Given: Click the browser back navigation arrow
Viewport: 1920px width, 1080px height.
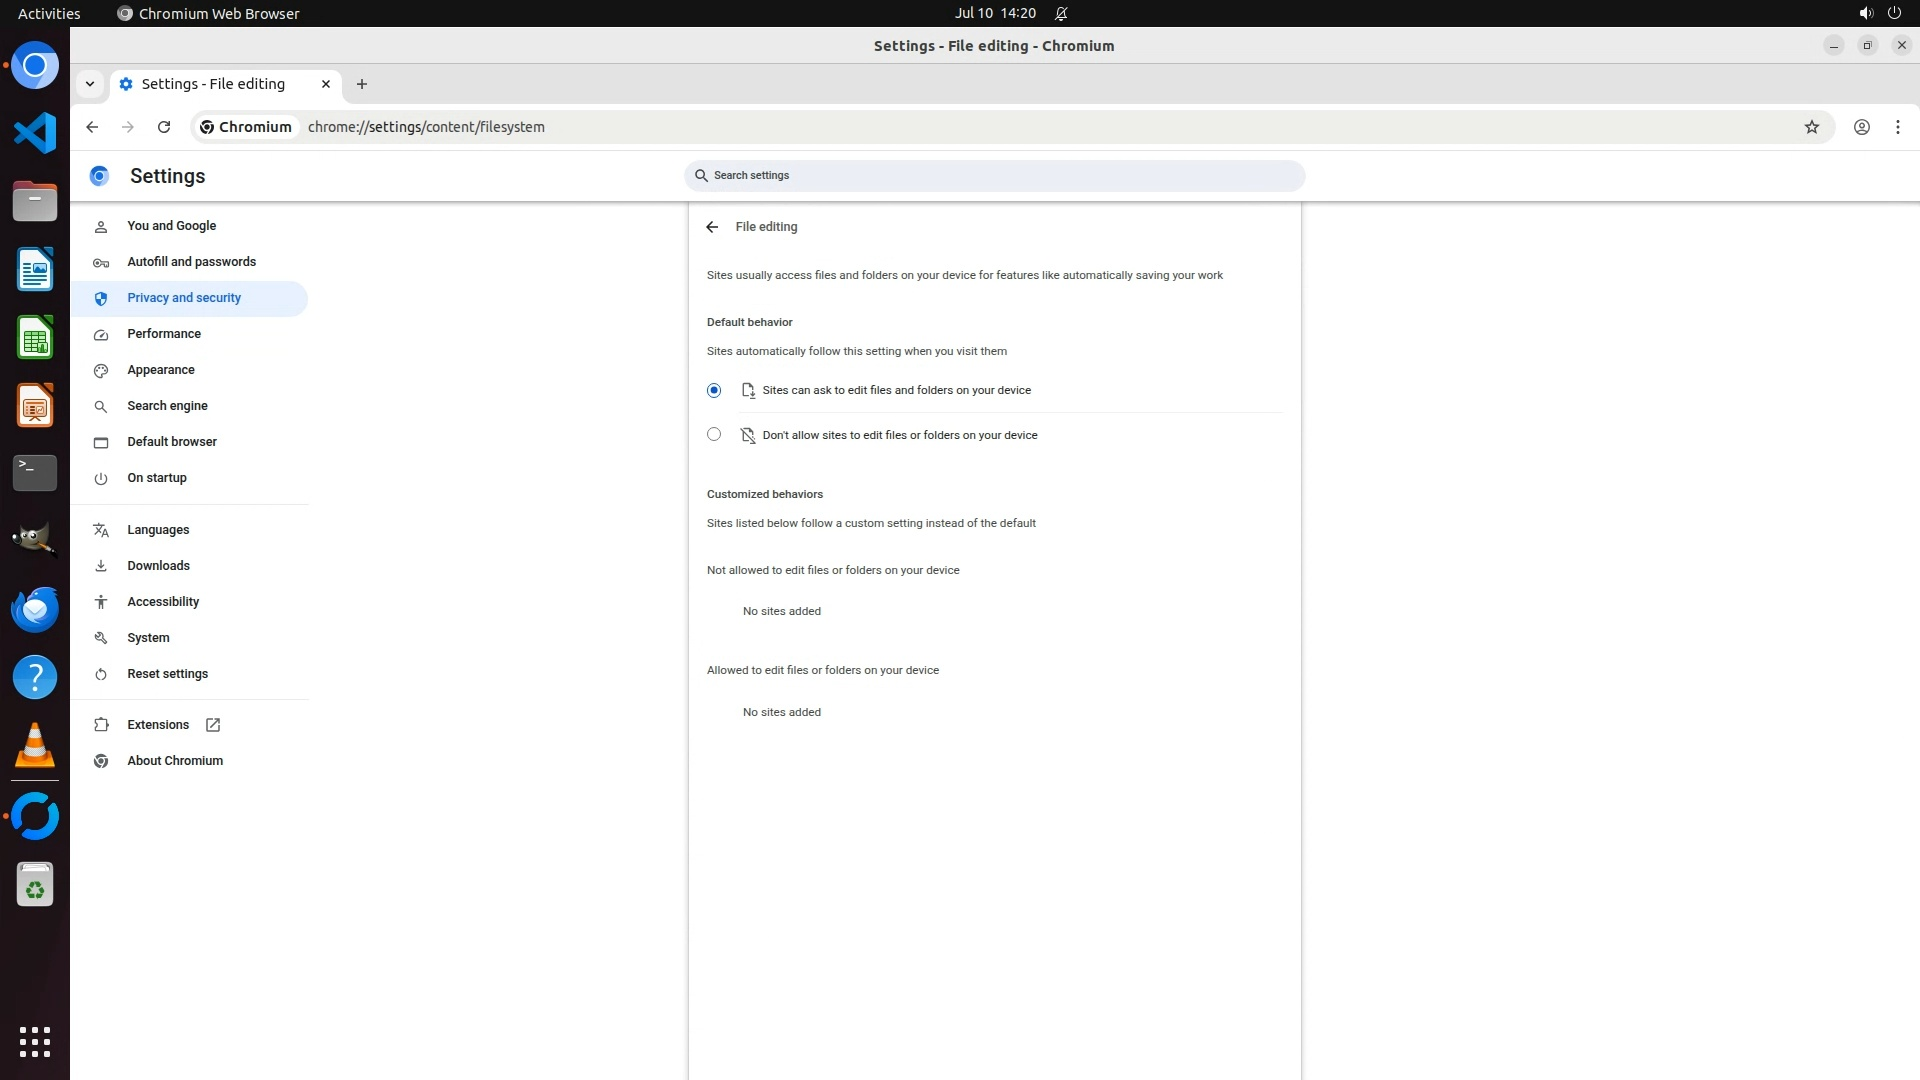Looking at the screenshot, I should click(92, 127).
